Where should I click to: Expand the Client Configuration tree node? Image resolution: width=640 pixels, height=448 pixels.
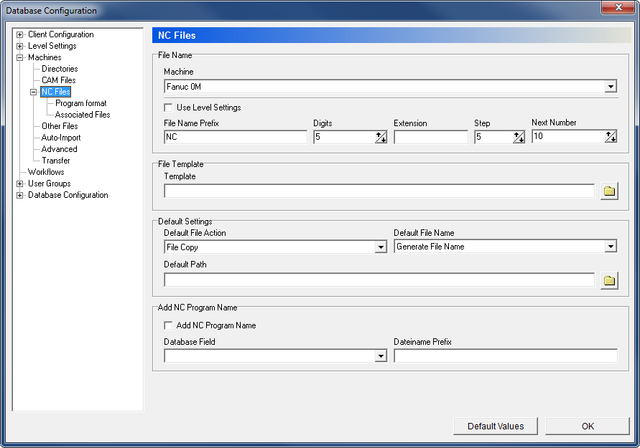20,35
